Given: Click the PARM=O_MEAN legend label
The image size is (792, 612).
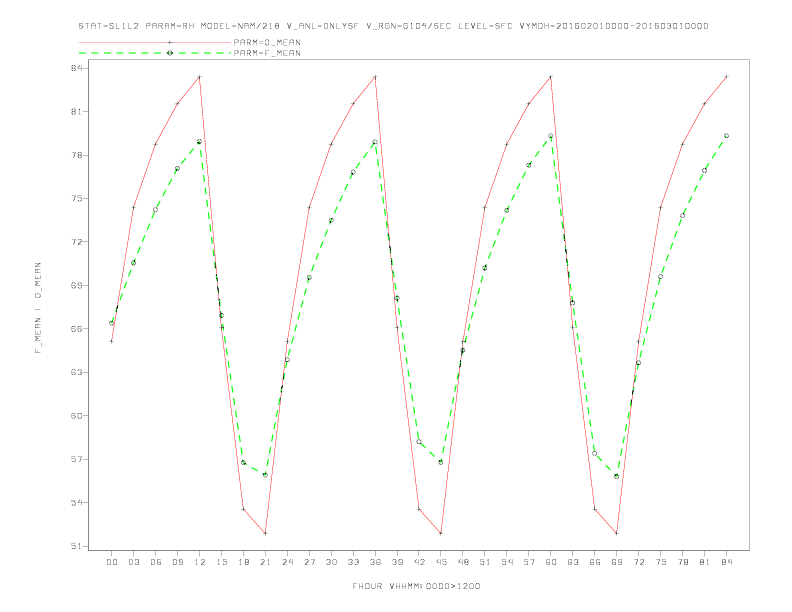Looking at the screenshot, I should tap(267, 42).
